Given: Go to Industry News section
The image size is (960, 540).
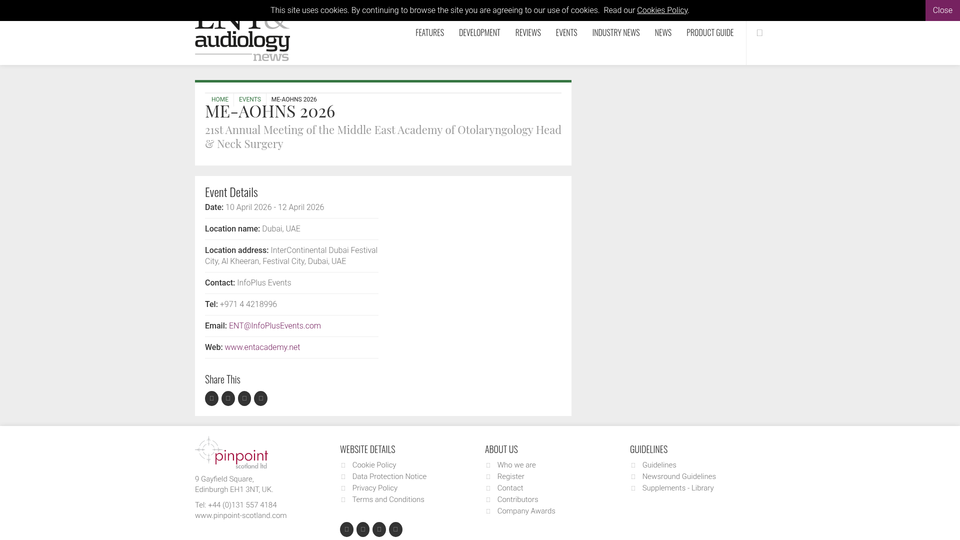Looking at the screenshot, I should click(616, 33).
